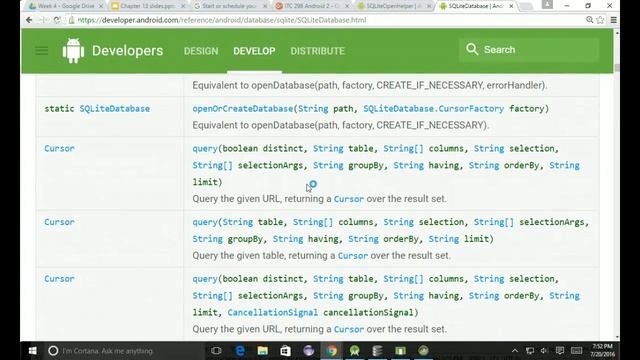
Task: Open Cursor link in 'Query the given table' description
Action: tap(353, 256)
